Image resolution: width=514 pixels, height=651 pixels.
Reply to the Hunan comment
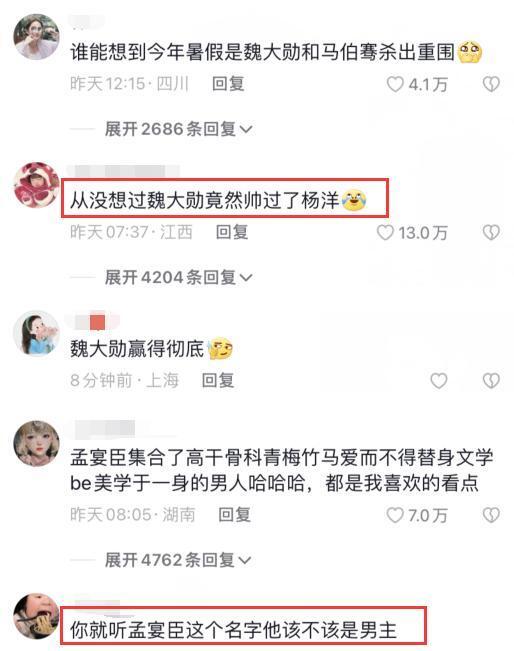coord(235,515)
